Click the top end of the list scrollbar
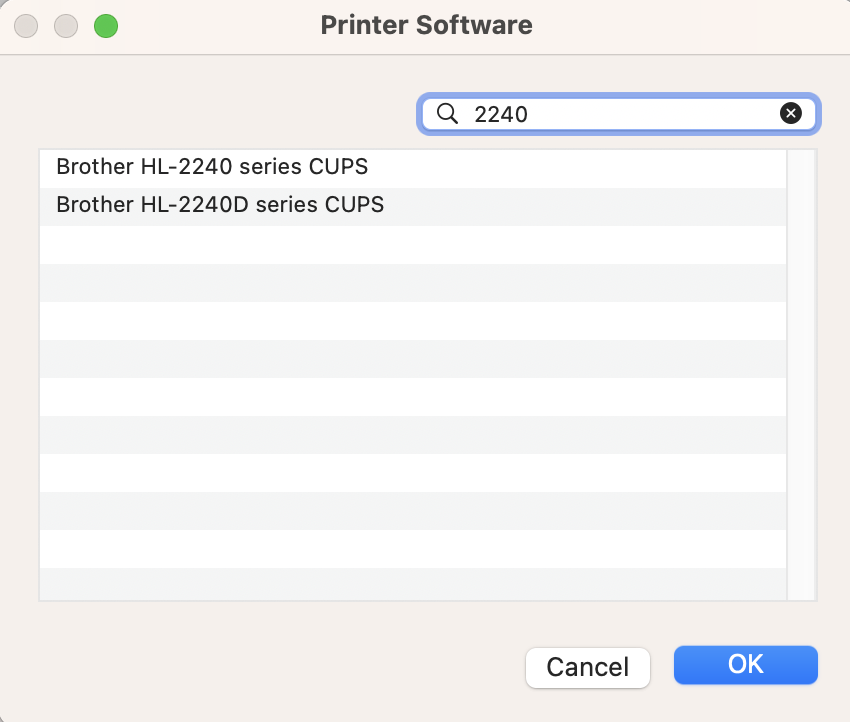This screenshot has height=722, width=850. point(801,160)
